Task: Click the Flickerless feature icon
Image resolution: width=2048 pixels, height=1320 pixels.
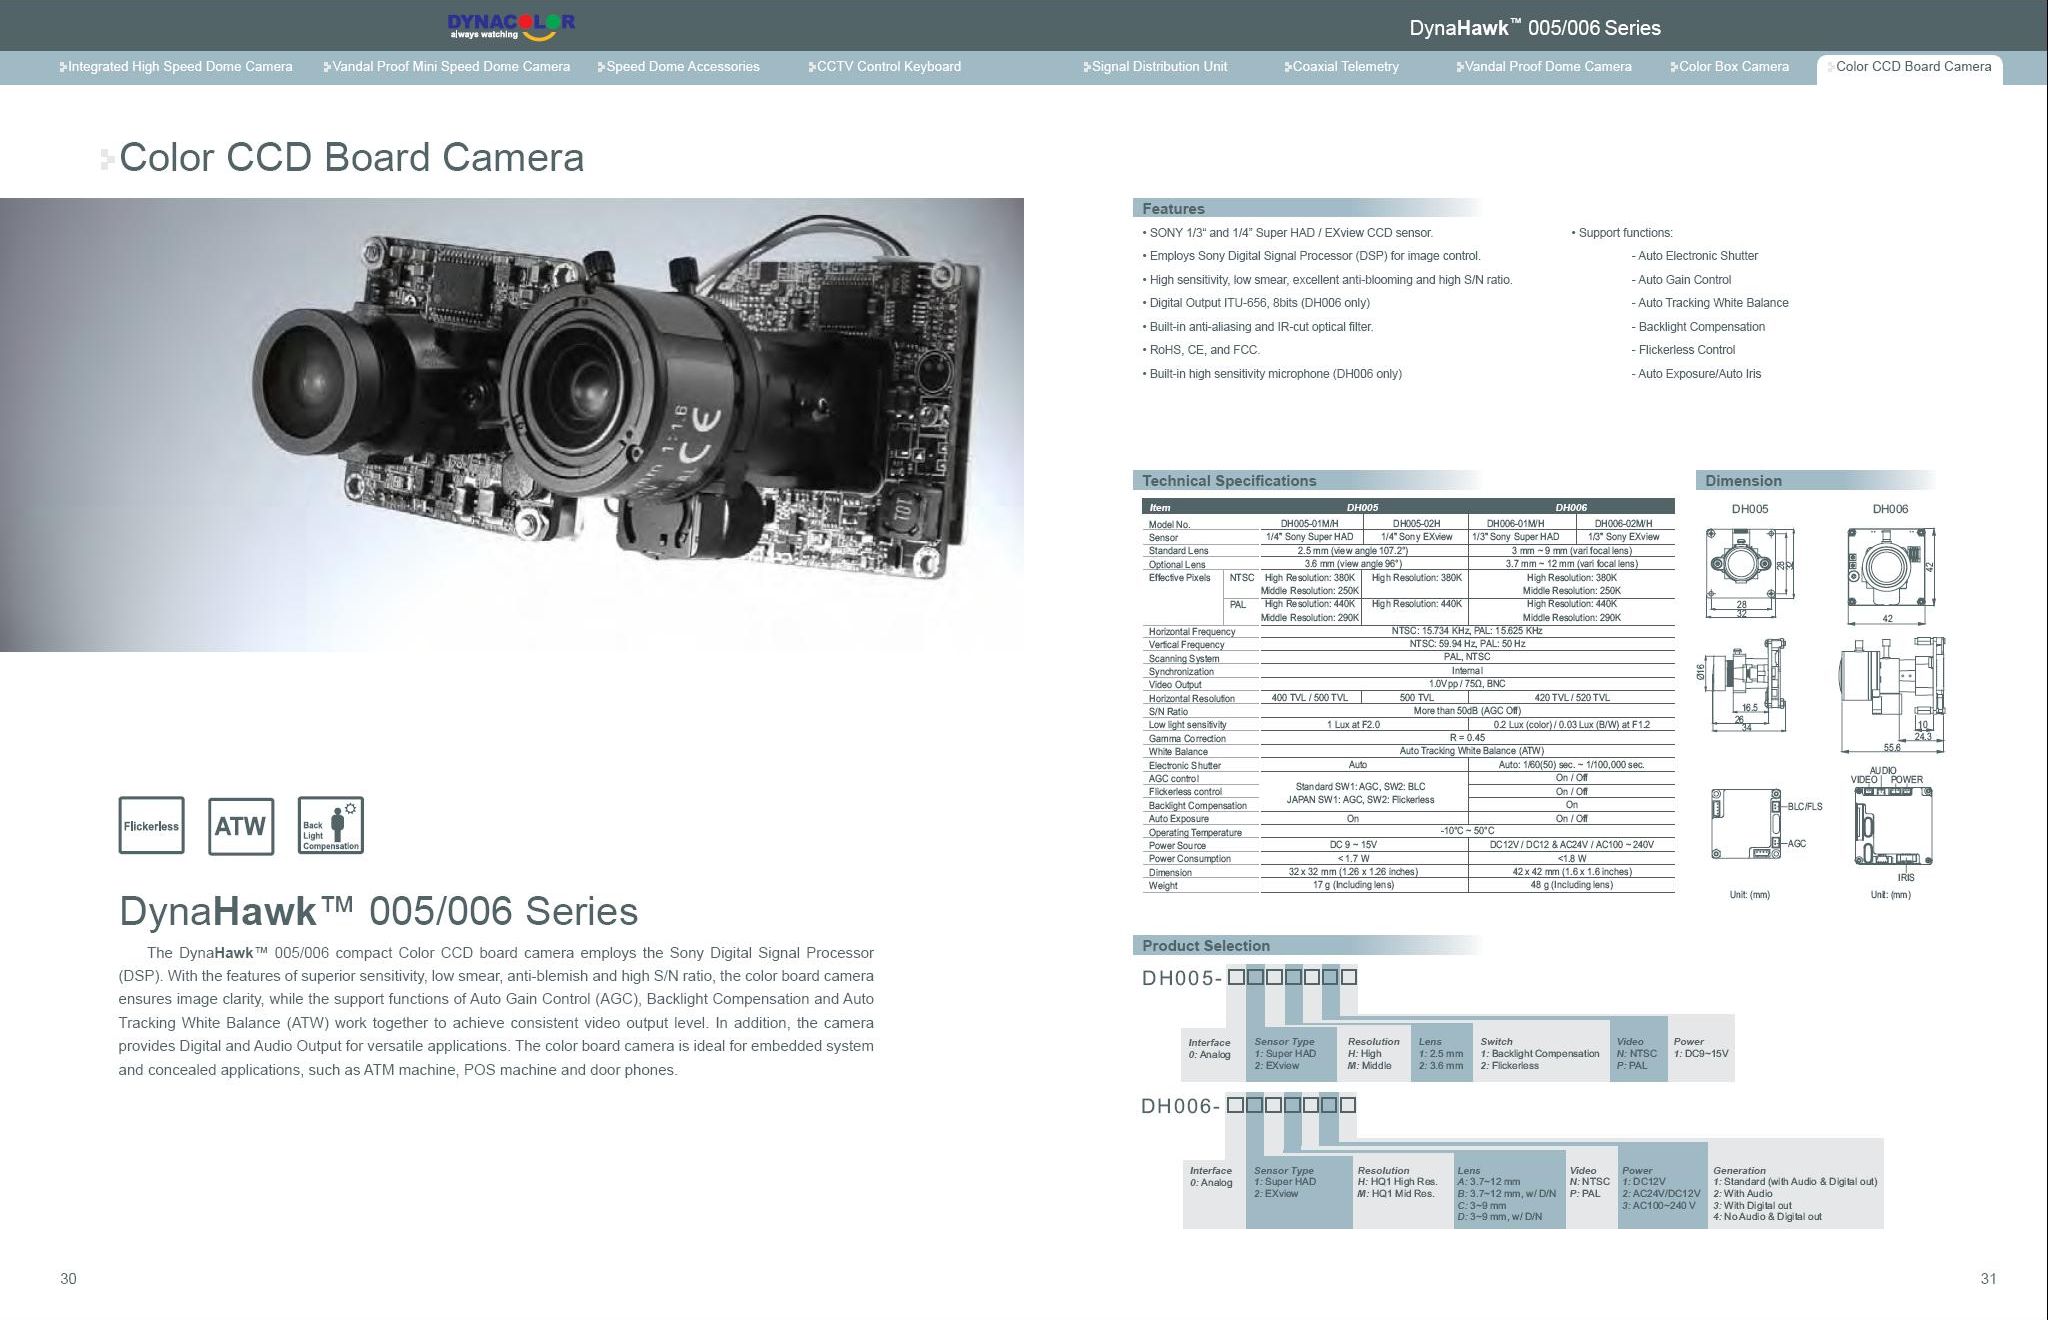Action: coord(151,826)
